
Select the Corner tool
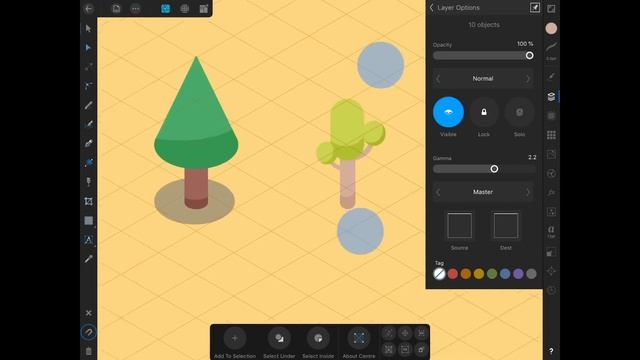pyautogui.click(x=88, y=86)
